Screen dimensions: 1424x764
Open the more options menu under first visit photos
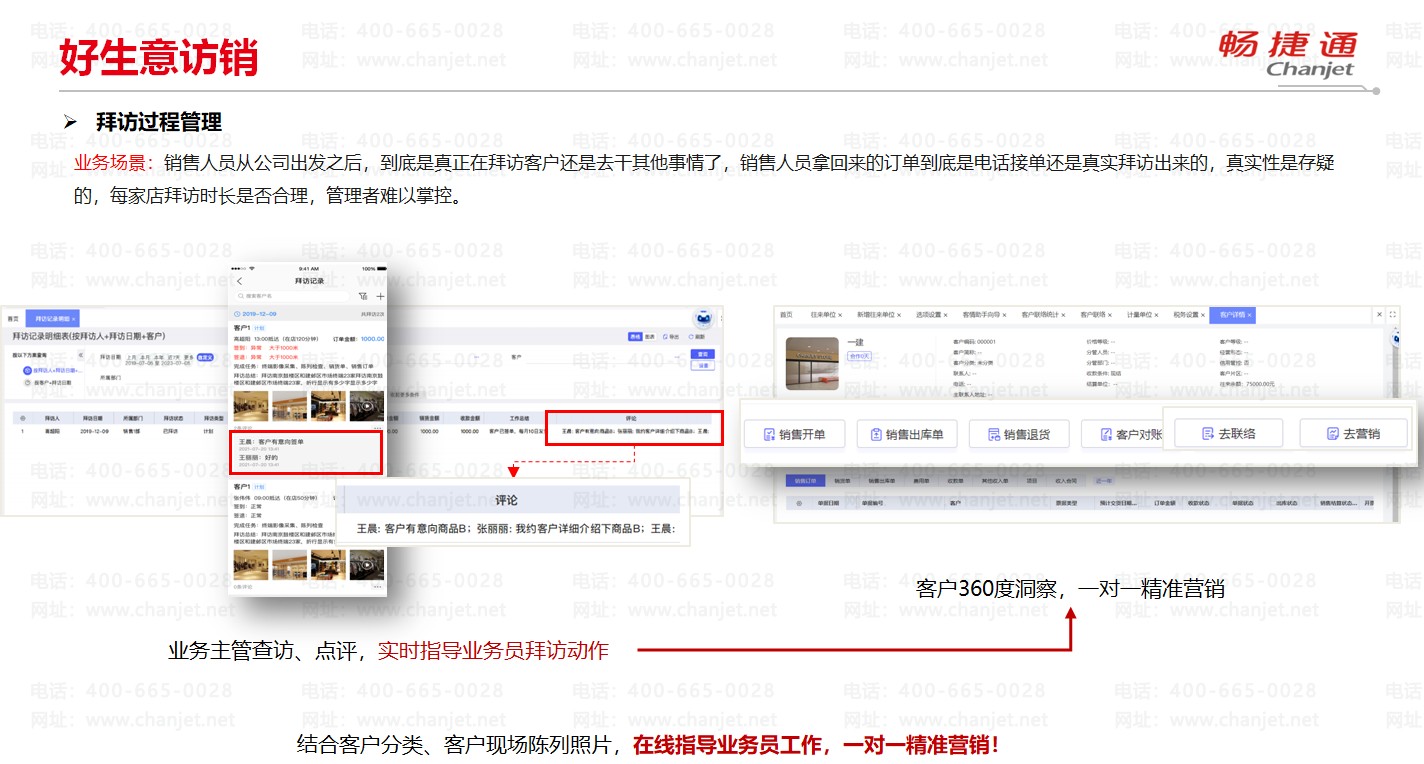(x=378, y=429)
